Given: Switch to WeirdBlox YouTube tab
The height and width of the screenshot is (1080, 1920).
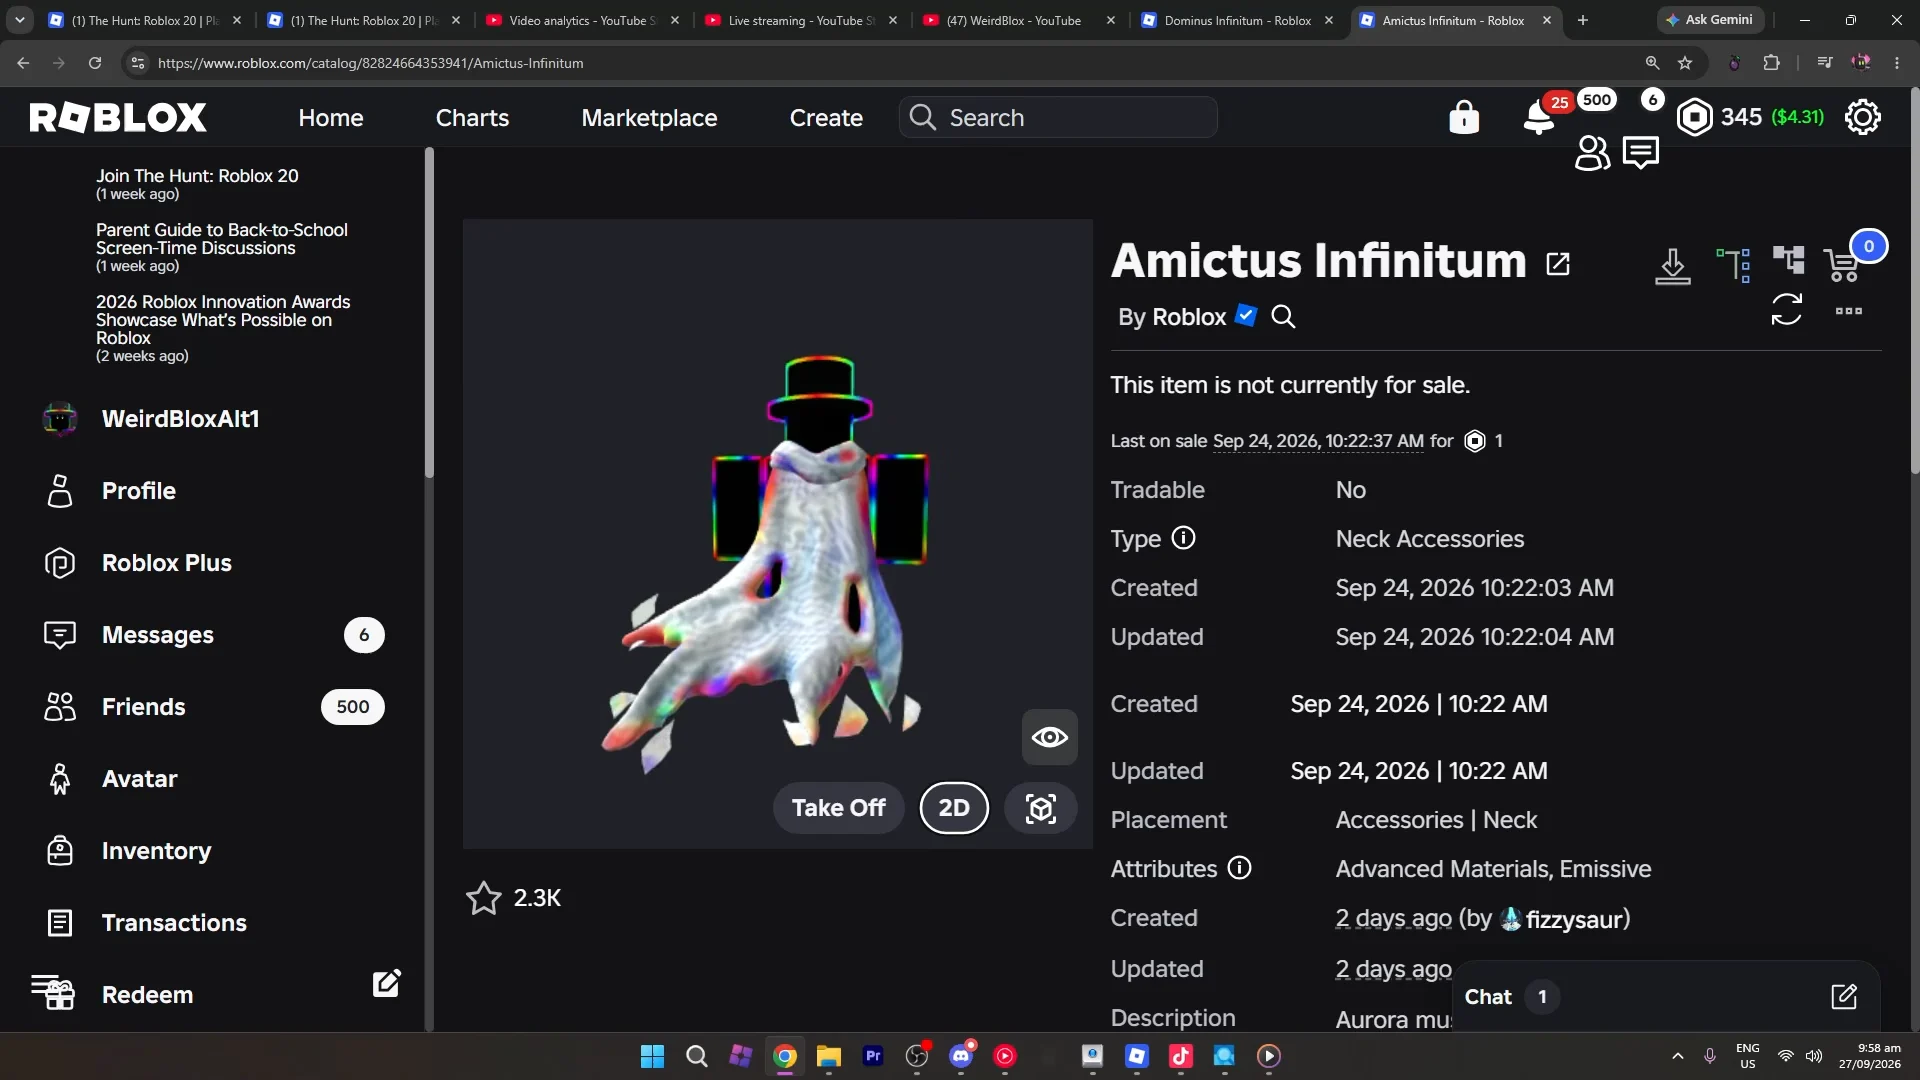Looking at the screenshot, I should click(1013, 20).
